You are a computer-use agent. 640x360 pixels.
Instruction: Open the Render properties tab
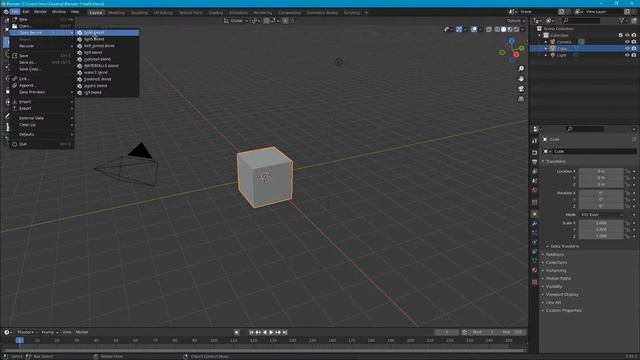tap(535, 152)
